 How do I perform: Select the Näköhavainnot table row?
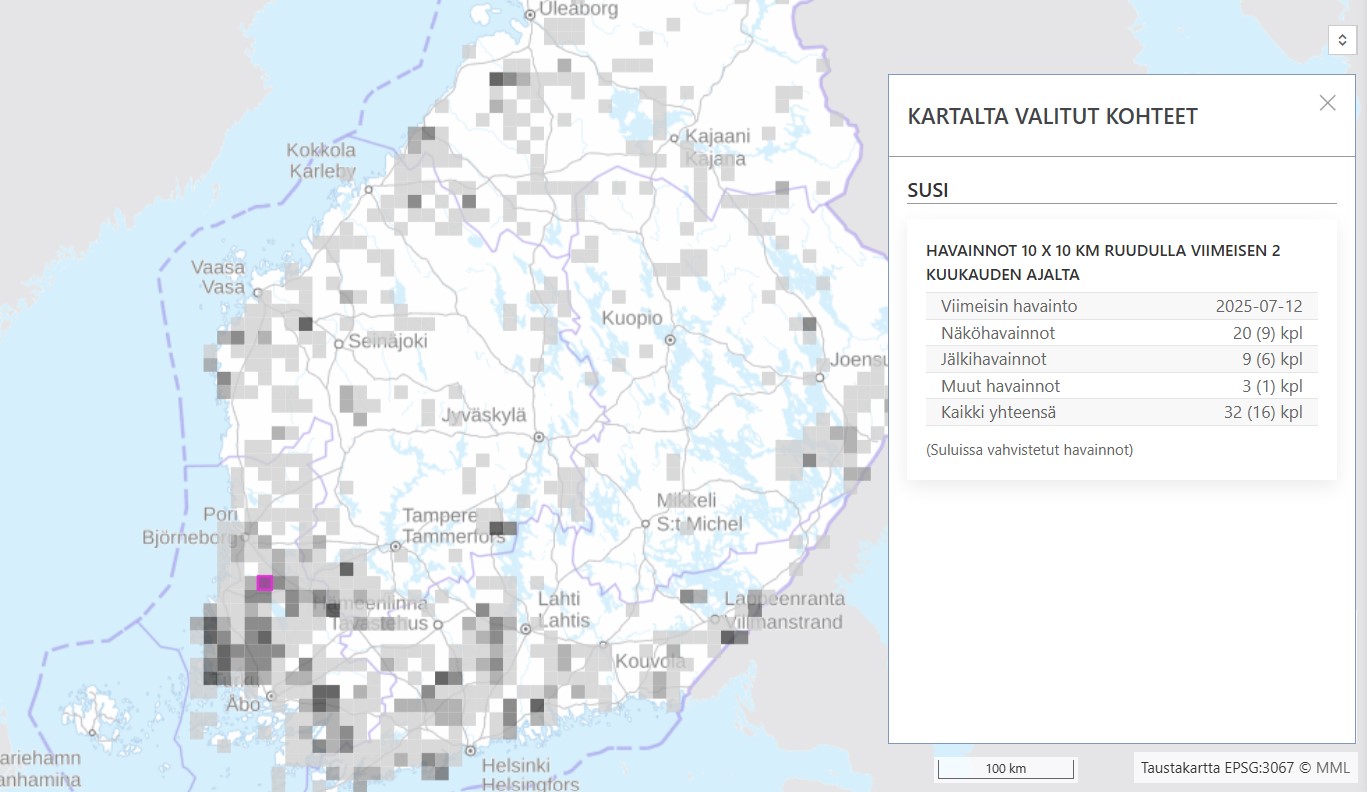pyautogui.click(x=1121, y=333)
